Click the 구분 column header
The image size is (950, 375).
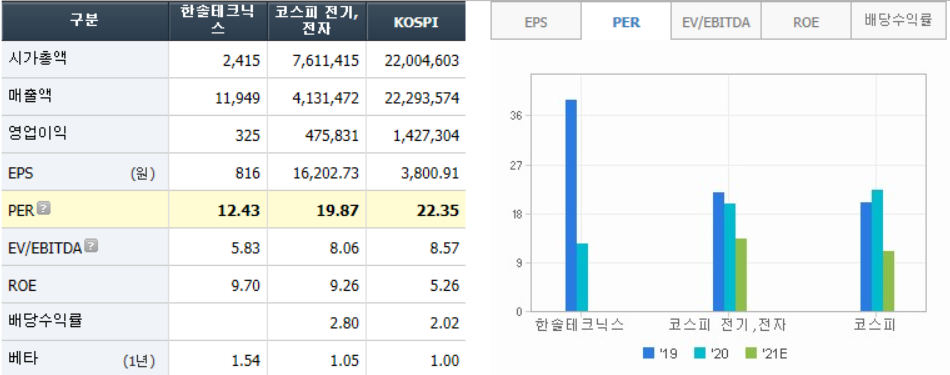tap(85, 21)
